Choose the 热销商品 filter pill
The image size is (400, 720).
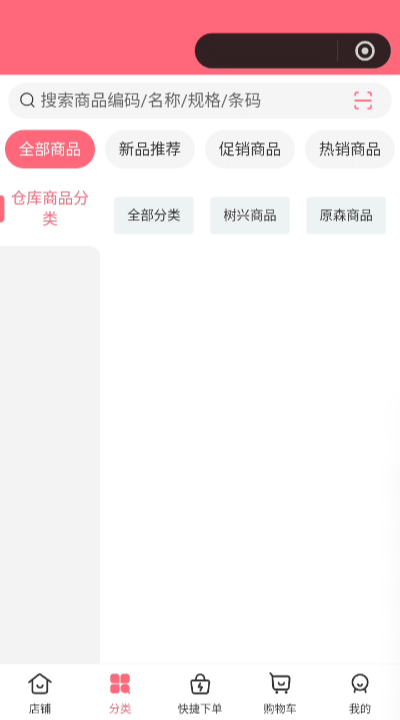pyautogui.click(x=350, y=149)
